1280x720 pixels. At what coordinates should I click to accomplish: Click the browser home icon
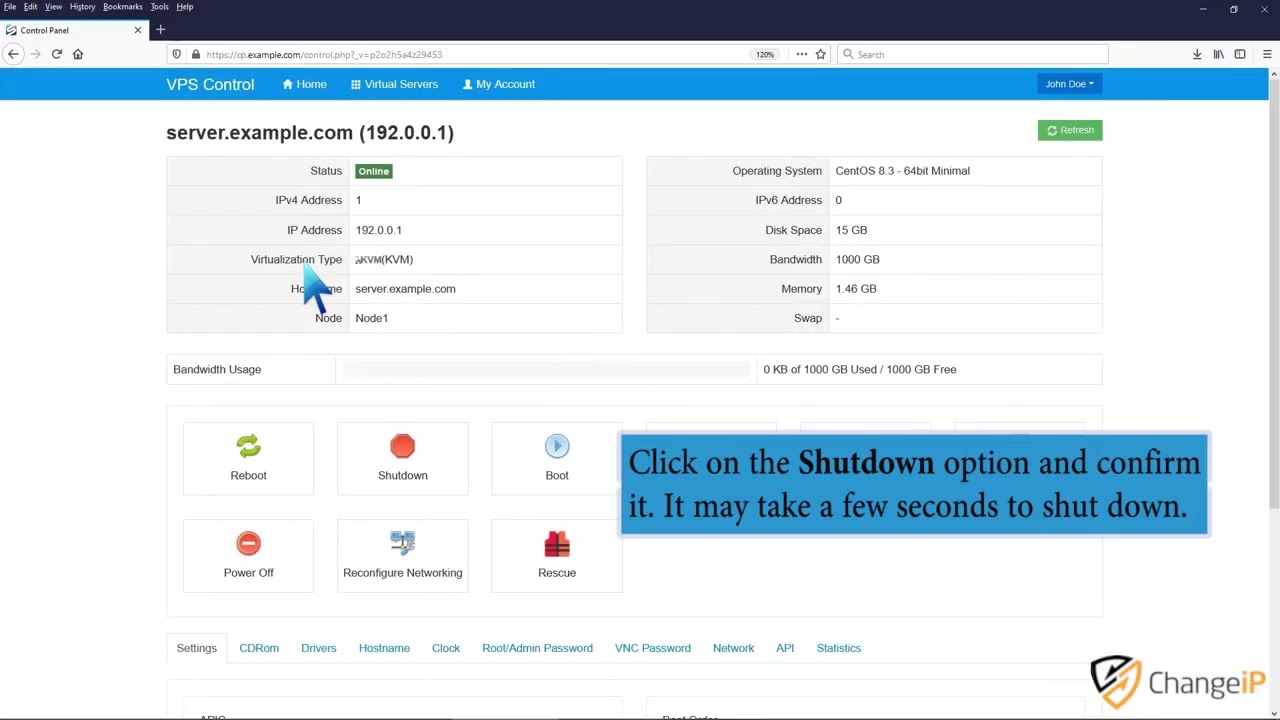coord(77,54)
